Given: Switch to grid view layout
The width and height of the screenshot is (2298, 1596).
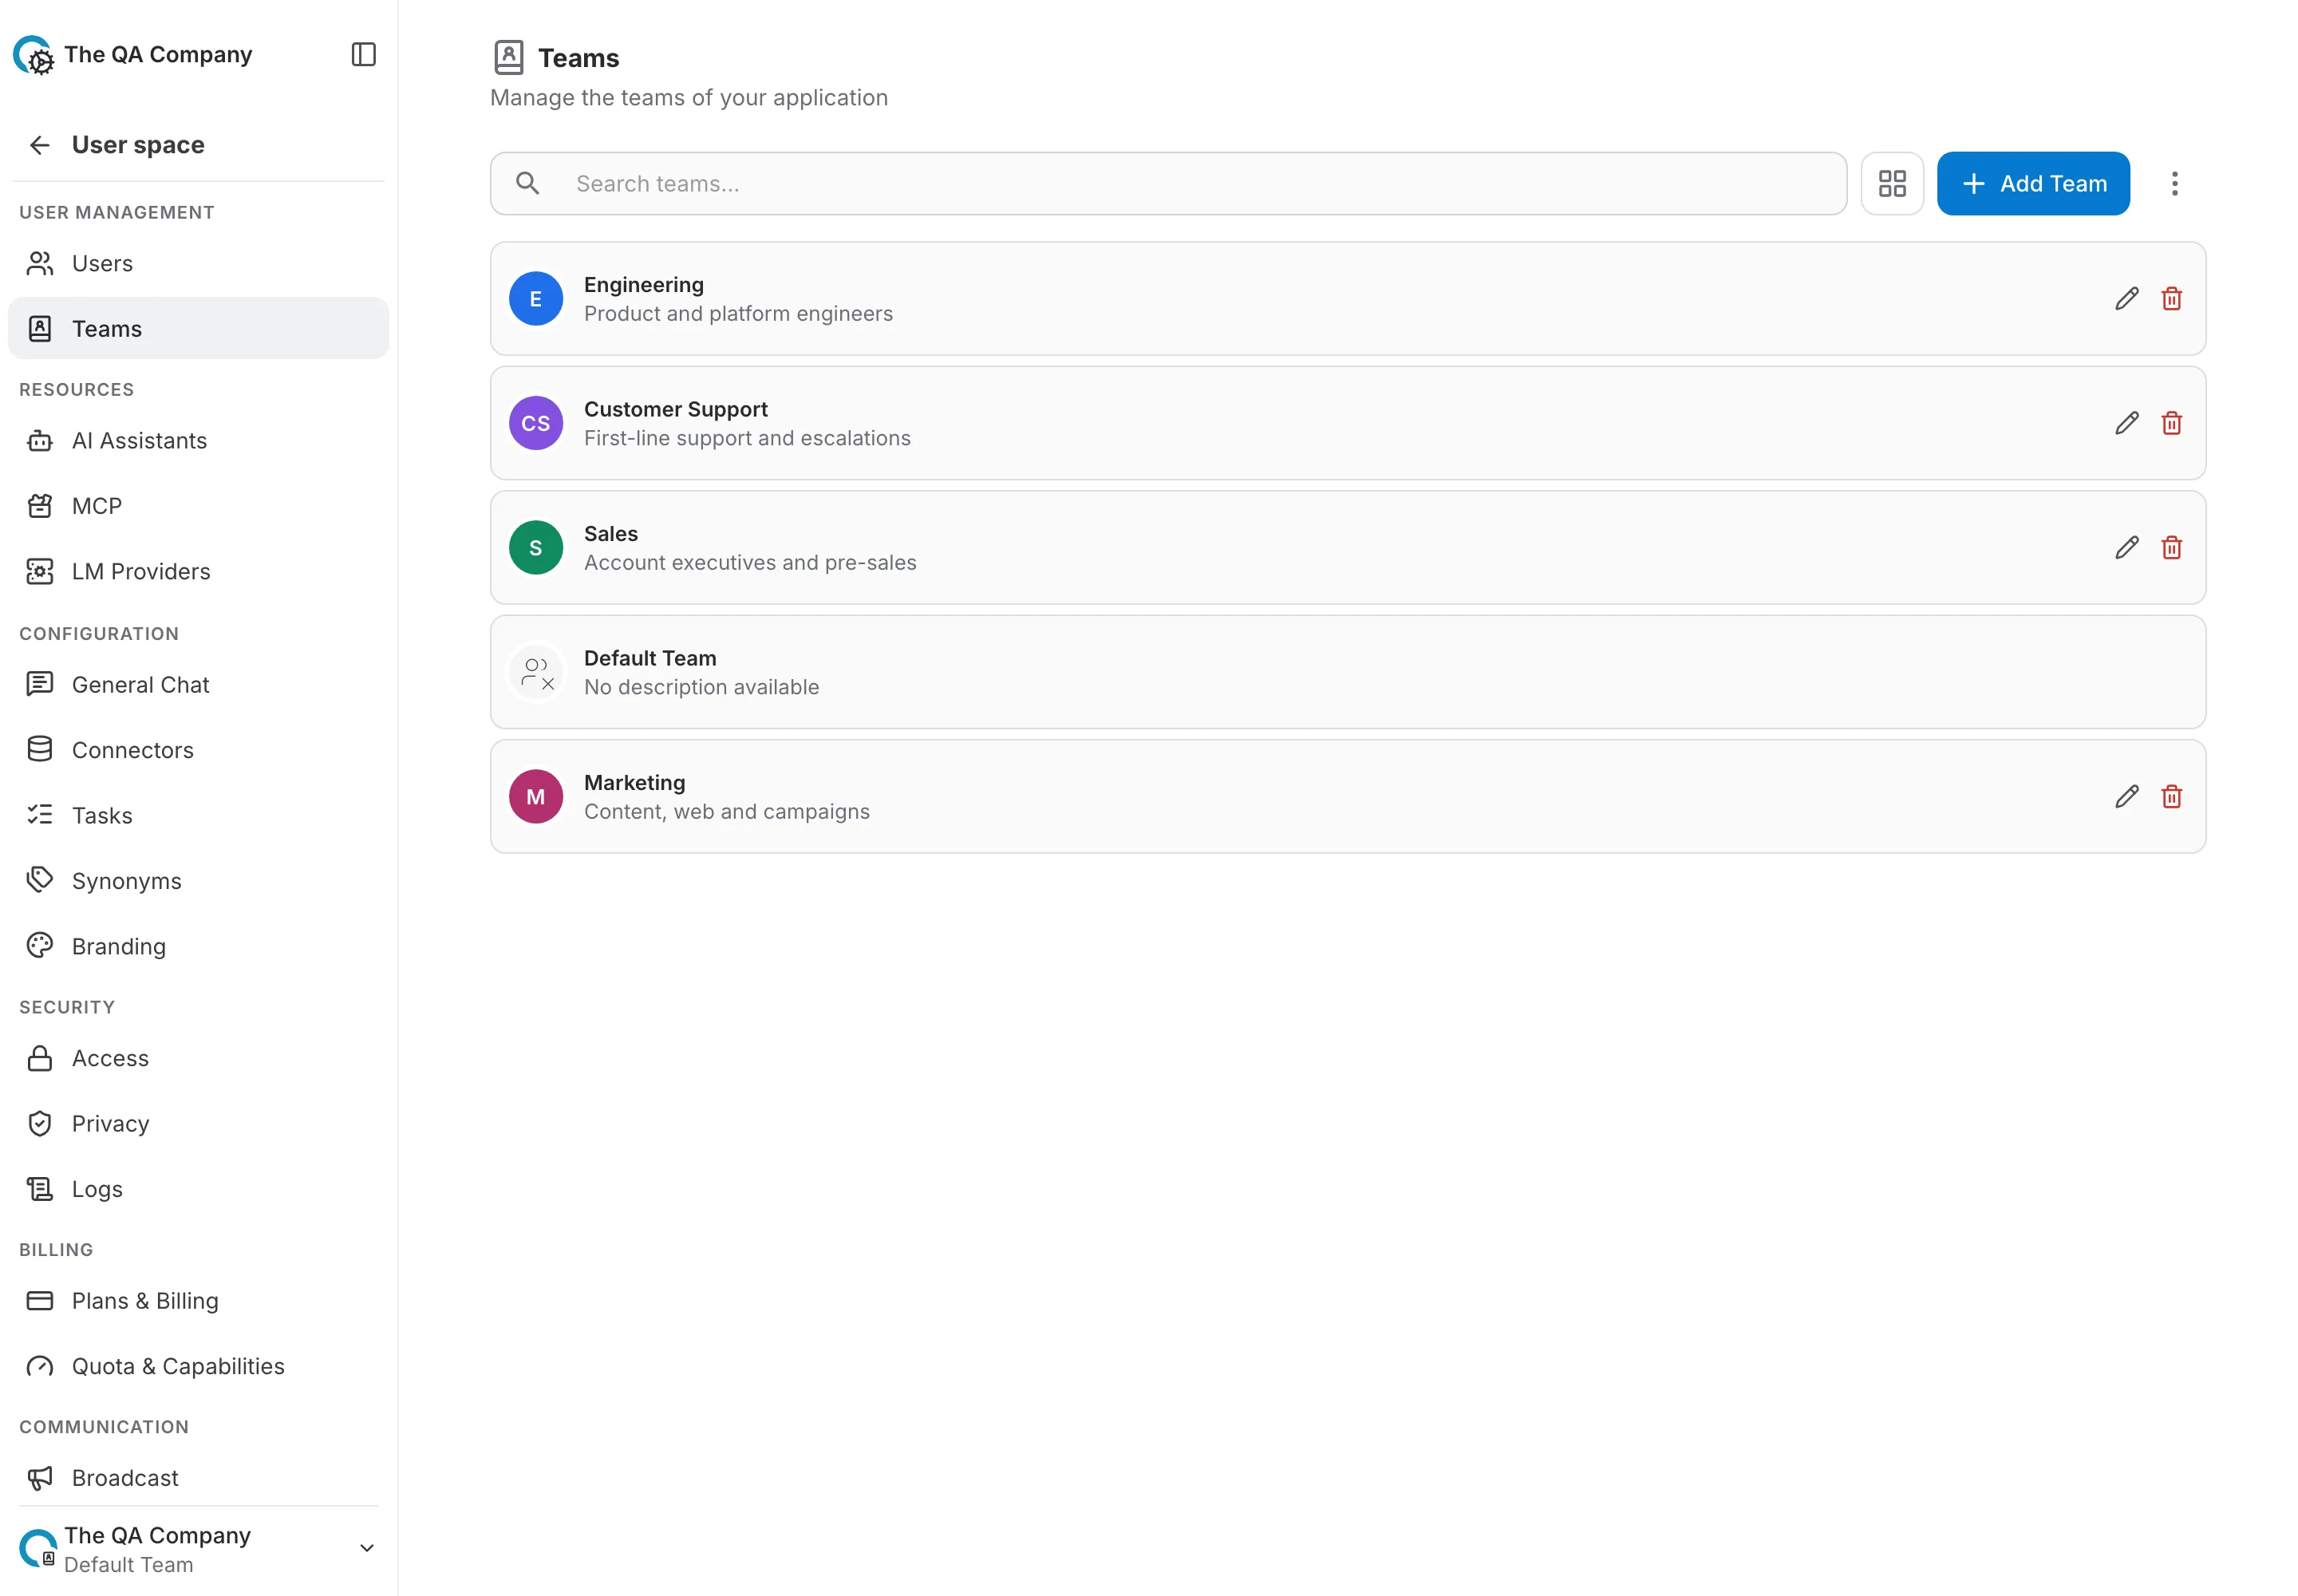Looking at the screenshot, I should (1892, 184).
